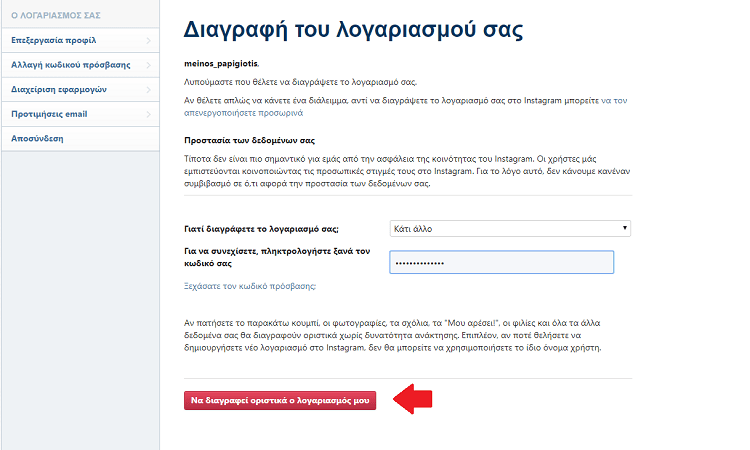Screen dimensions: 750x450
Task: Open Επεξεργασία προφίλ in sidebar
Action: 80,41
